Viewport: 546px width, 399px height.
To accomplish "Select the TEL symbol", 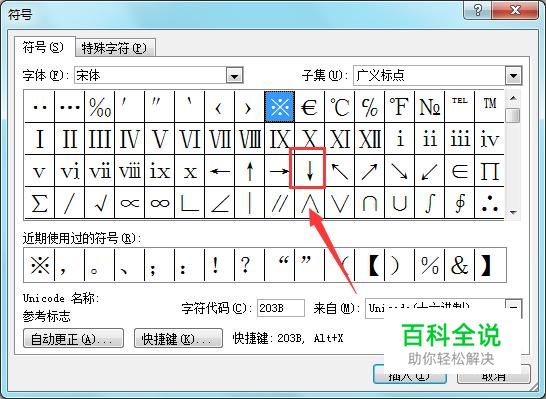I will click(x=460, y=107).
